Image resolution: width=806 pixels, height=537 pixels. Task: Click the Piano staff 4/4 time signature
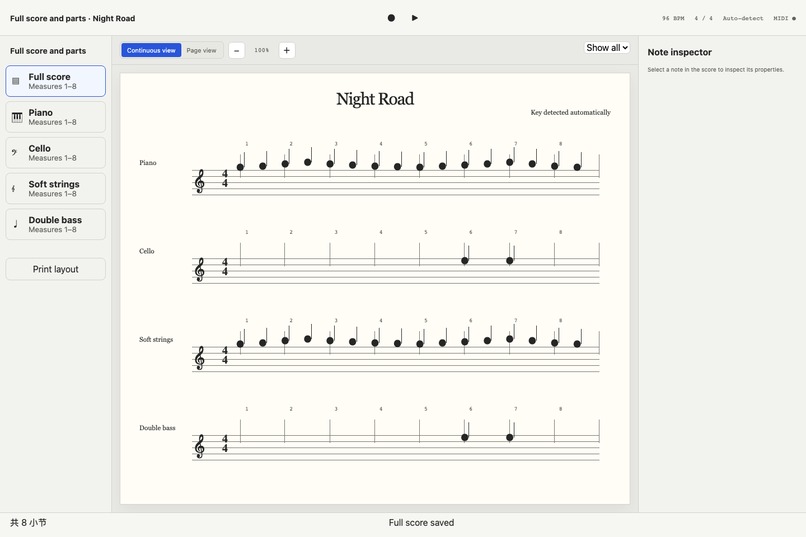pos(225,179)
